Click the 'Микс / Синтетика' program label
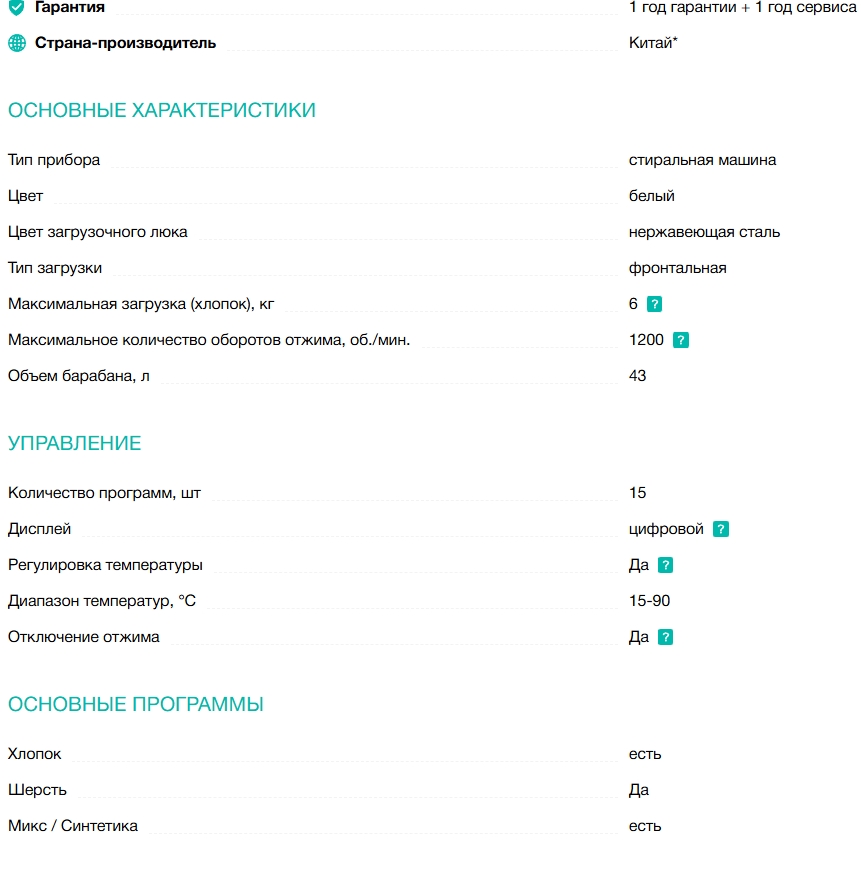The height and width of the screenshot is (871, 861). tap(73, 826)
